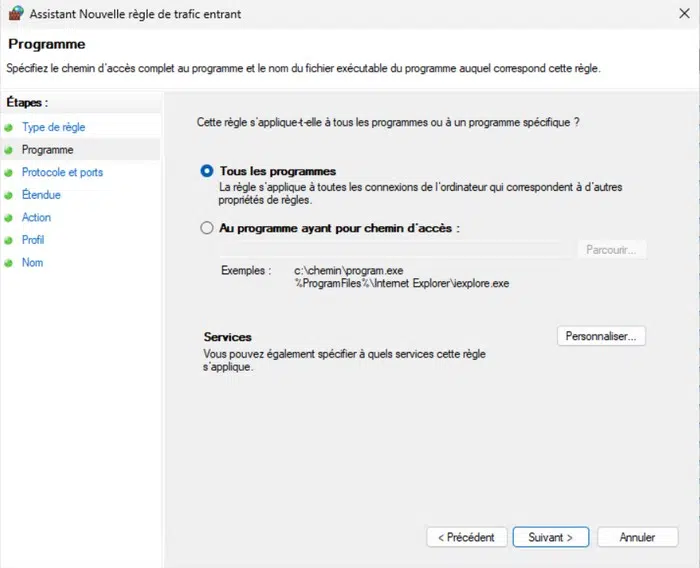700x568 pixels.
Task: Go back with the Précédent button
Action: (x=467, y=537)
